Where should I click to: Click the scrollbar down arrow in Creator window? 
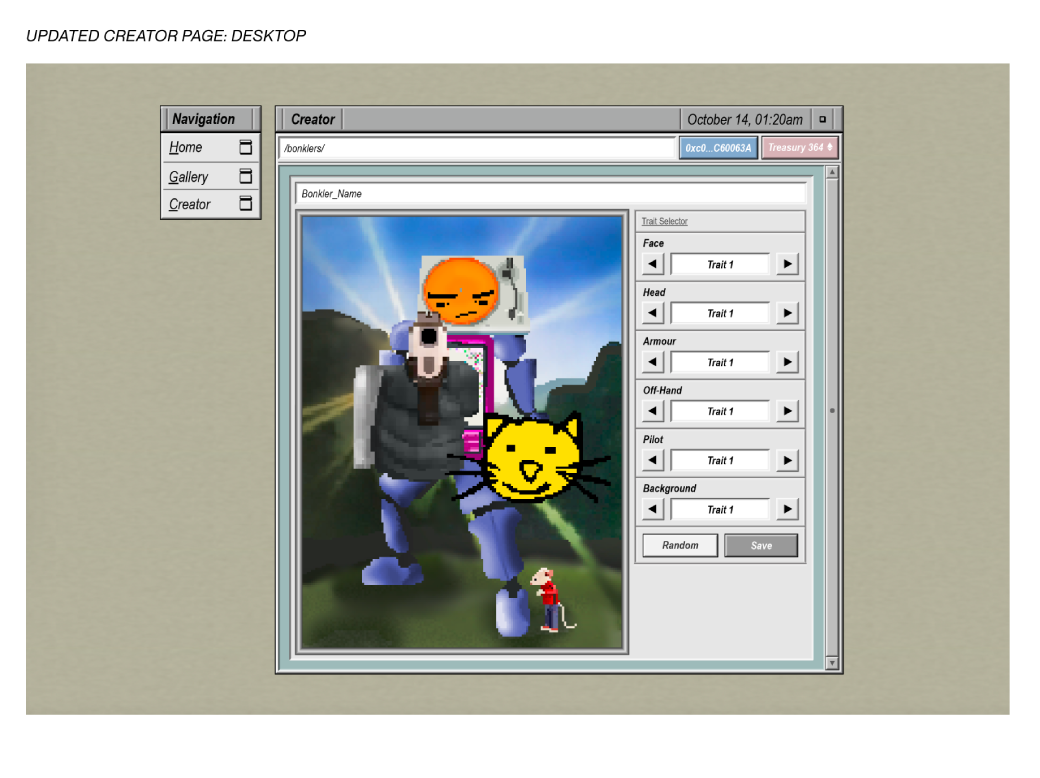point(832,663)
